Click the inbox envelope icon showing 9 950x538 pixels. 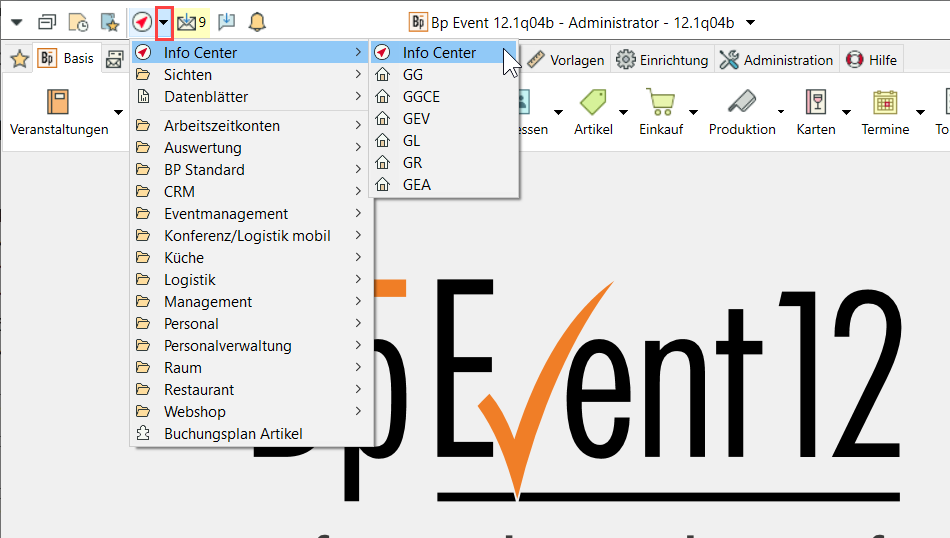[x=186, y=22]
